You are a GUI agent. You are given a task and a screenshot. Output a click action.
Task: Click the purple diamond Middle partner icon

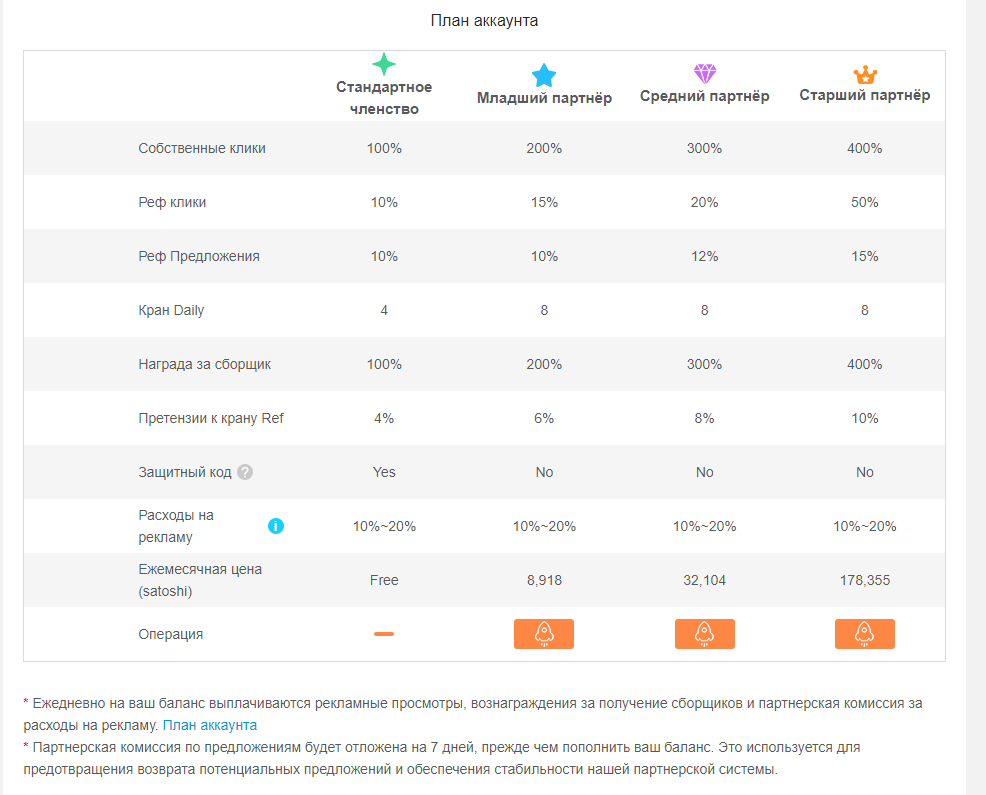(x=705, y=74)
